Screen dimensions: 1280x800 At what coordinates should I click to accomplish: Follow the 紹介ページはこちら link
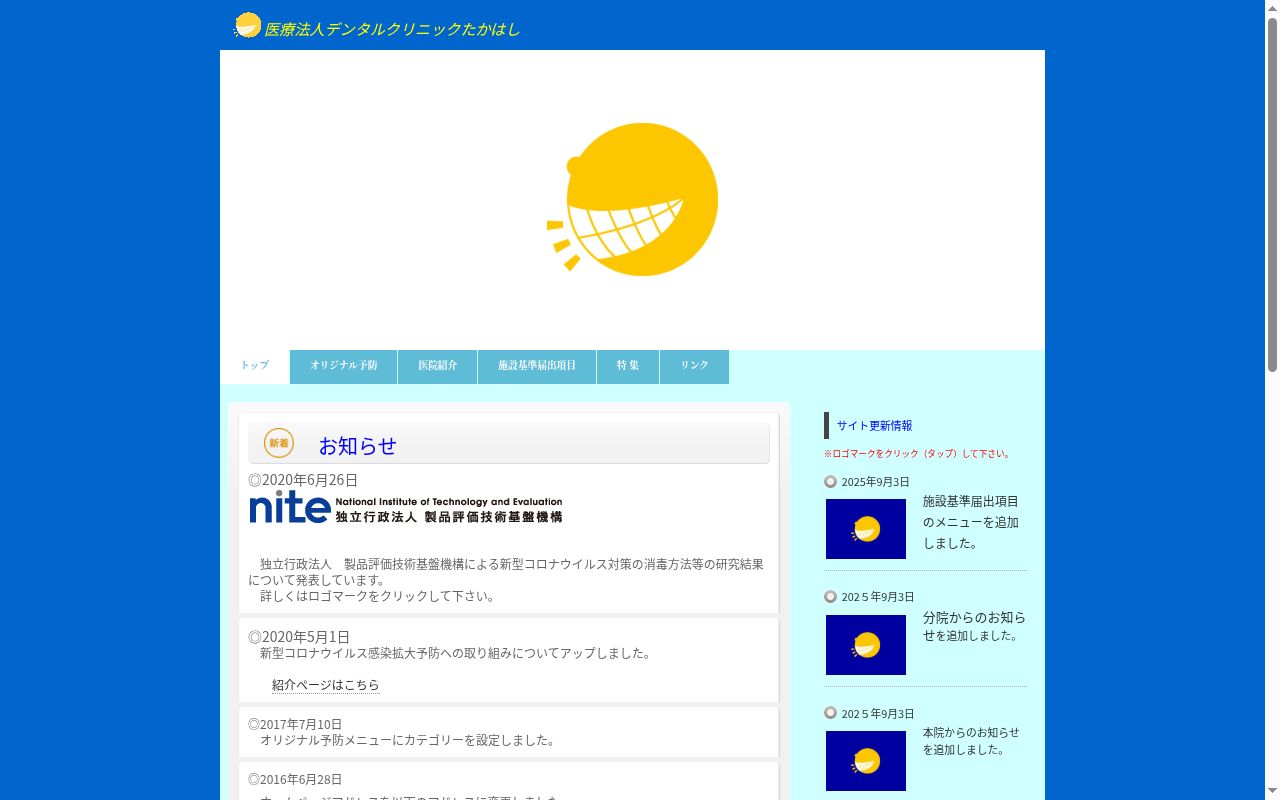pos(326,685)
